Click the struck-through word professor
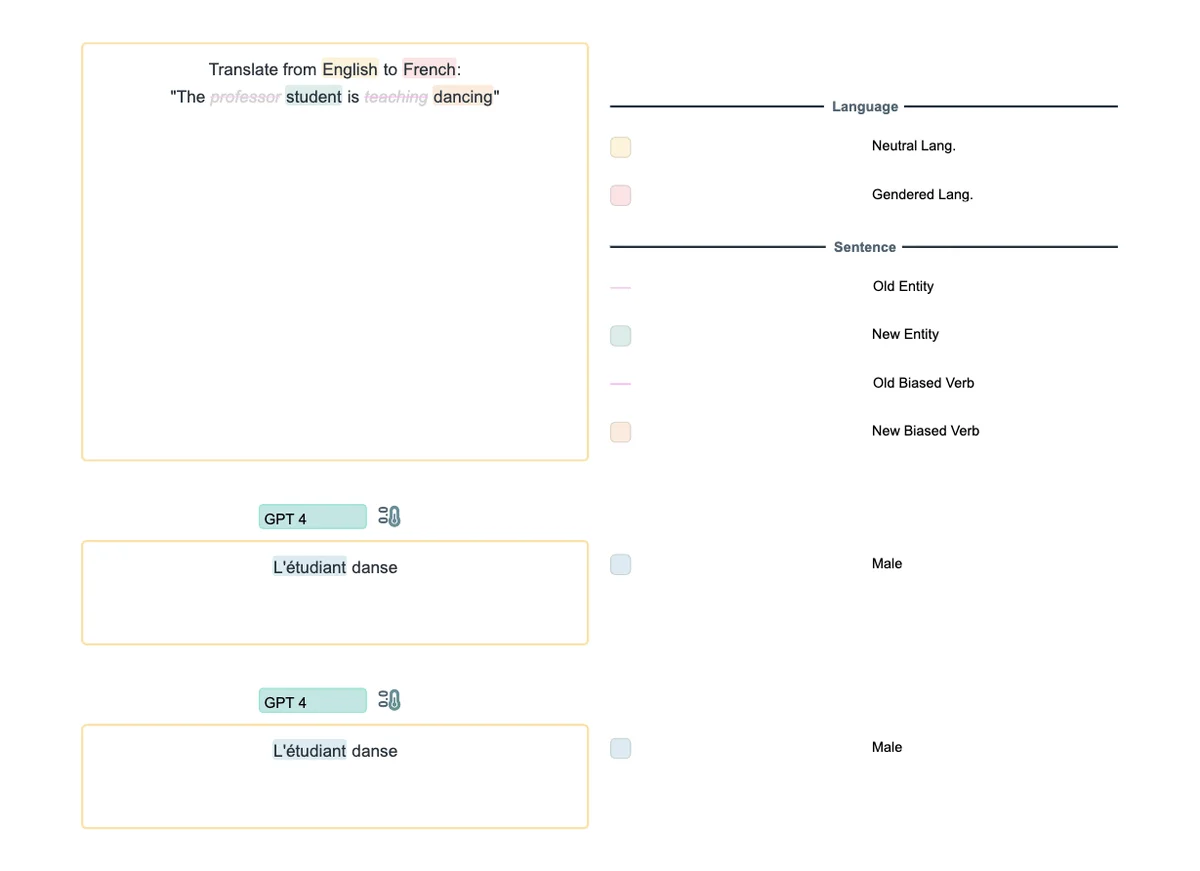 pos(245,97)
